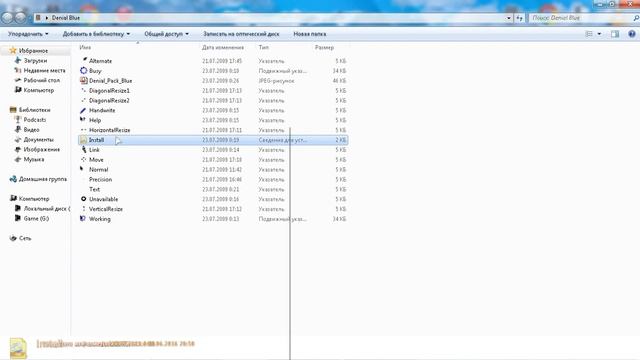Focus the Denial Blue search field
This screenshot has height=360, width=640.
pyautogui.click(x=582, y=18)
